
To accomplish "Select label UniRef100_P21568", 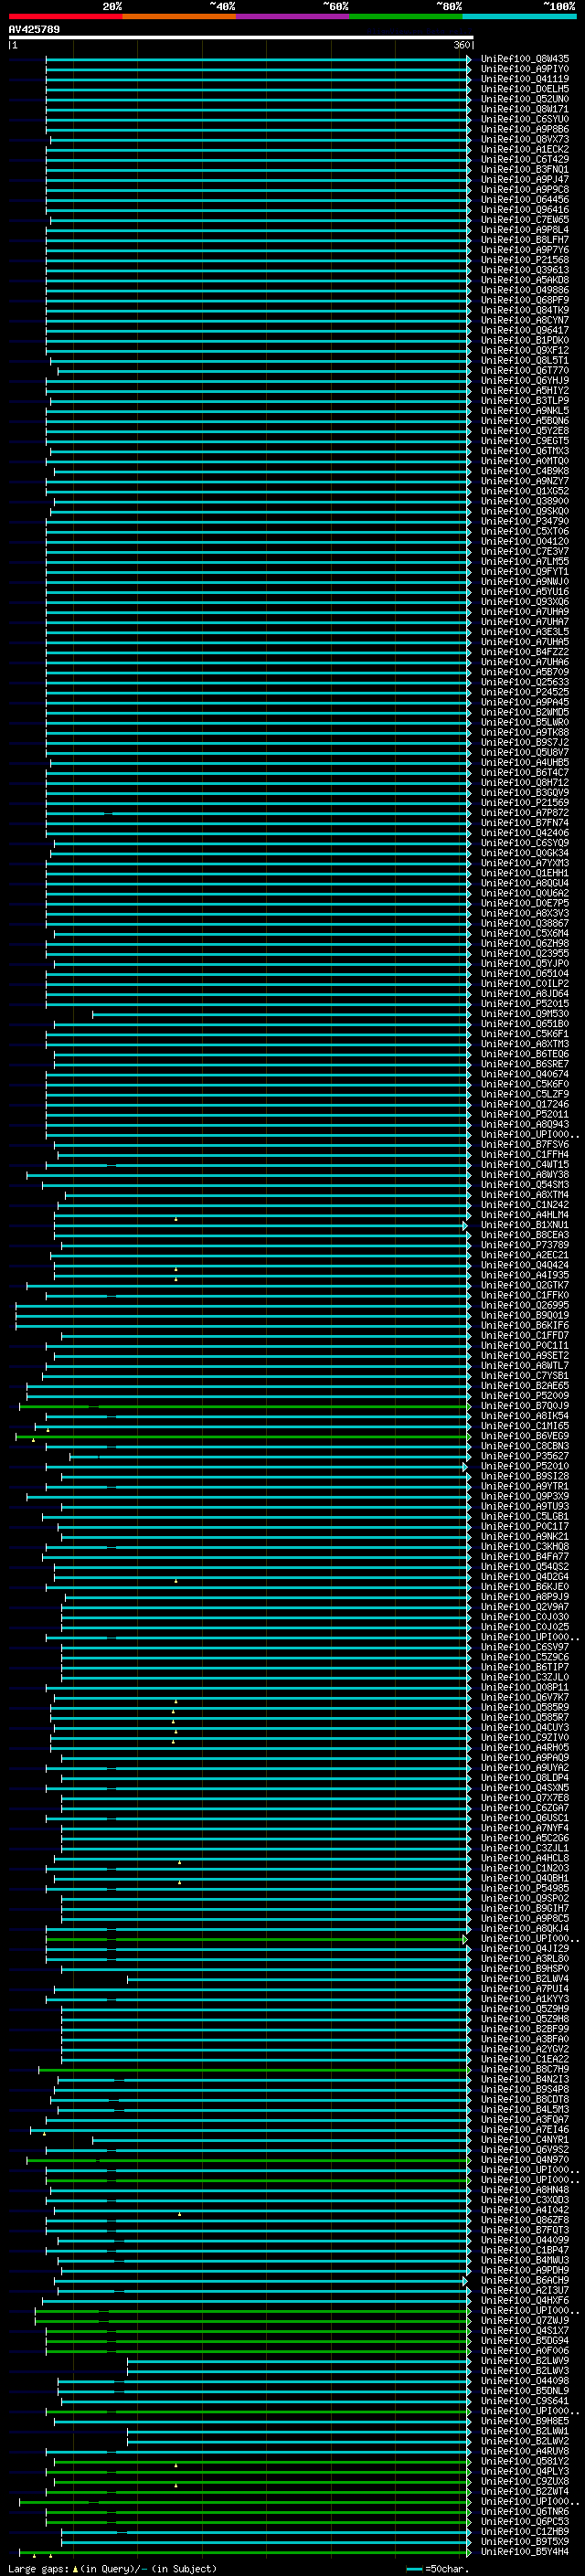I will coord(524,260).
